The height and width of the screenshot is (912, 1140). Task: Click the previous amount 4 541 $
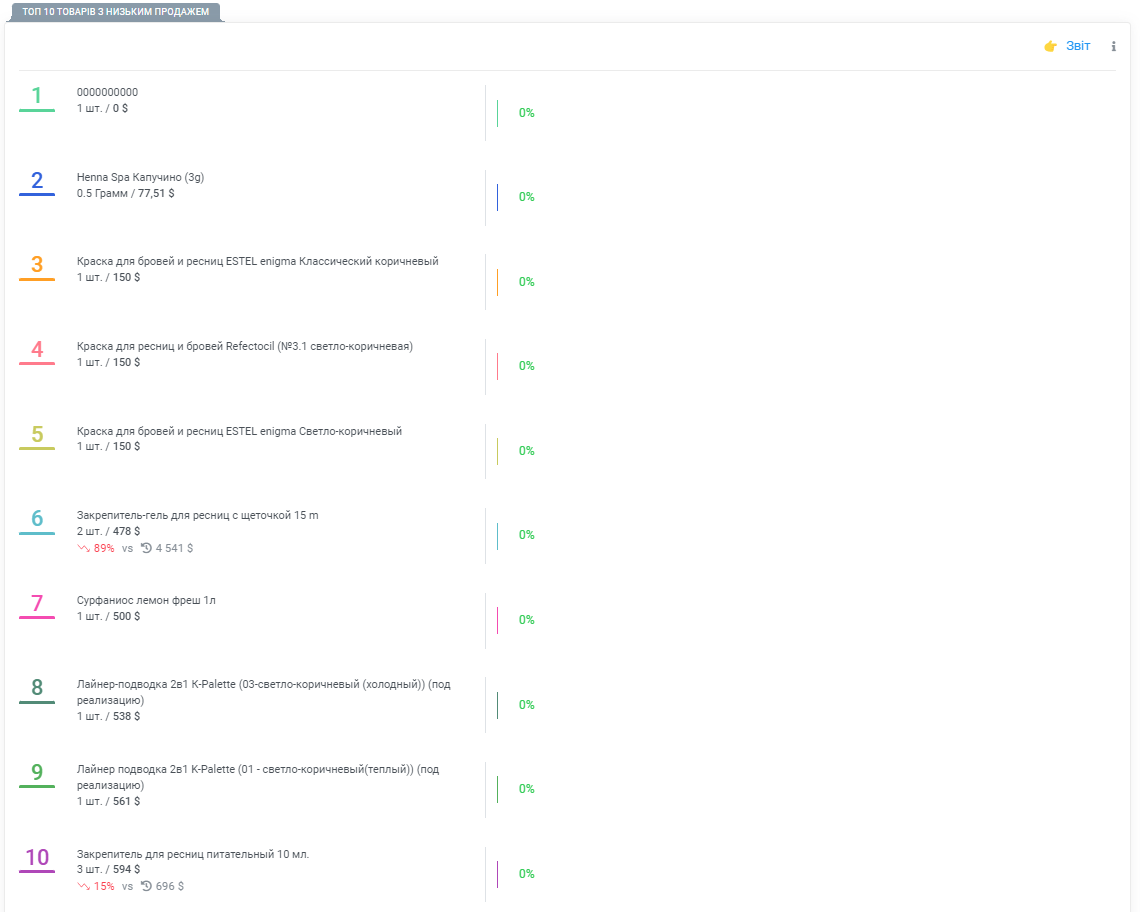(174, 548)
